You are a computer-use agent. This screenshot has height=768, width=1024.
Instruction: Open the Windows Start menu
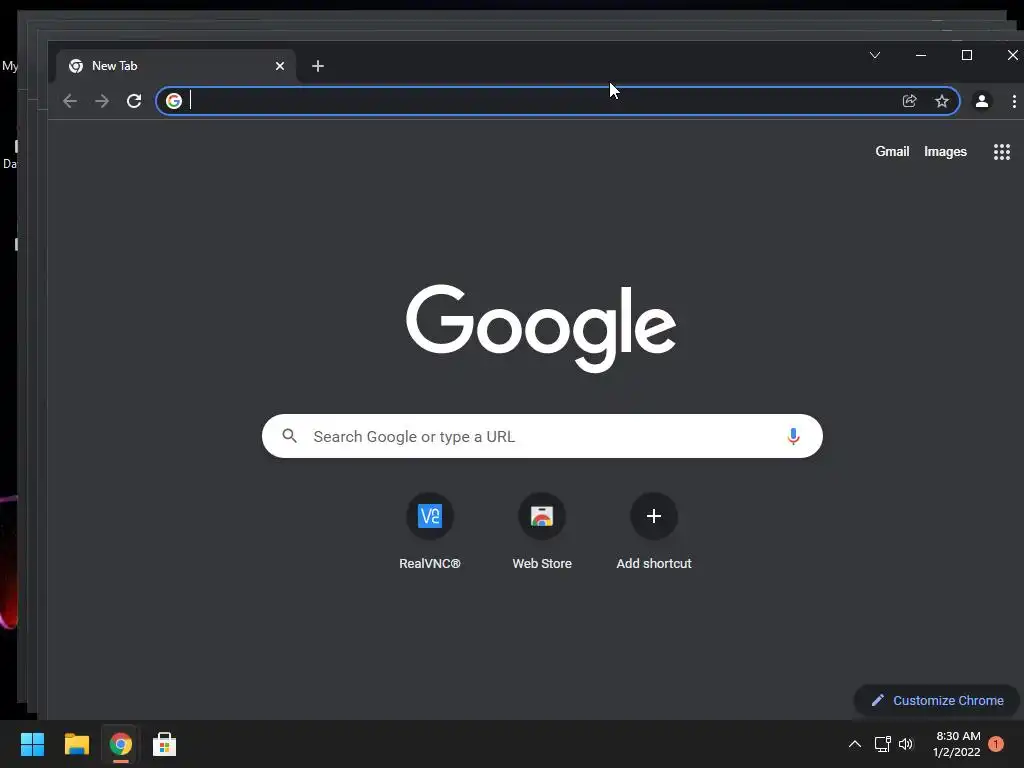click(32, 744)
